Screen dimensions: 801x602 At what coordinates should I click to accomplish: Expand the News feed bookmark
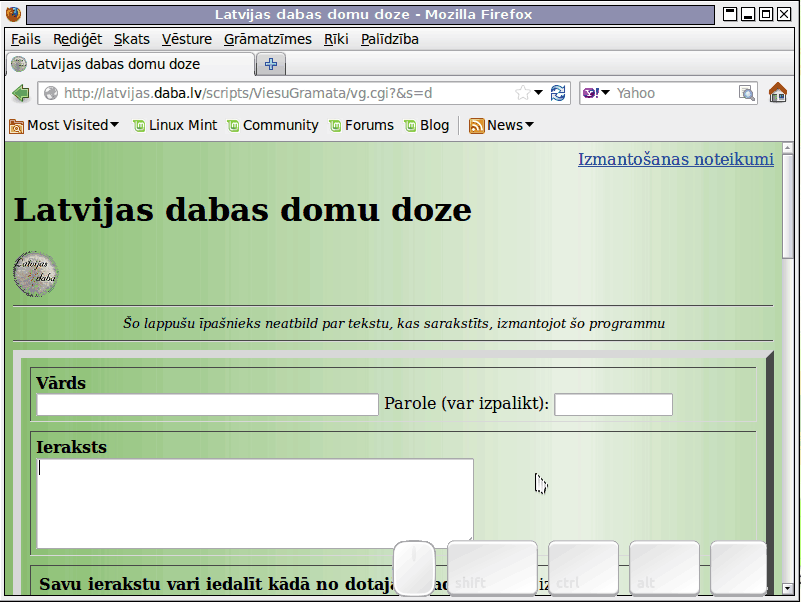501,125
